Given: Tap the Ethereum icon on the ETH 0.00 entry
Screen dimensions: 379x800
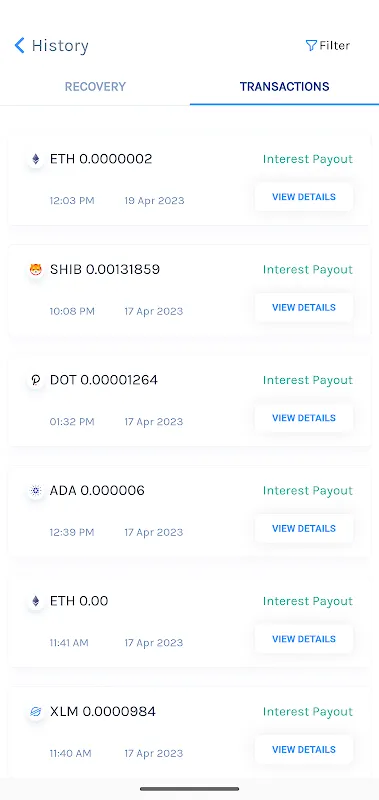Looking at the screenshot, I should pos(36,601).
